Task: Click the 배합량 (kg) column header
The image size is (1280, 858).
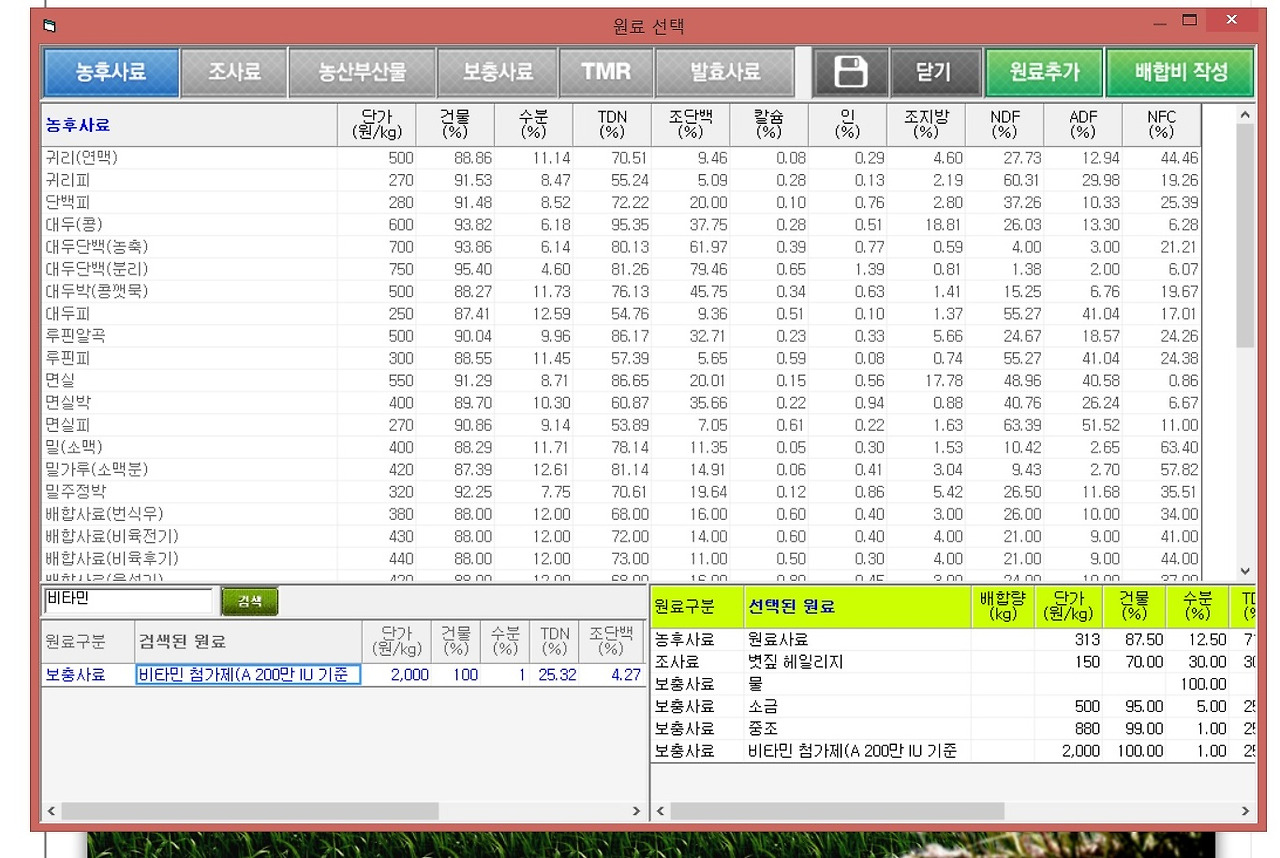Action: point(1003,607)
